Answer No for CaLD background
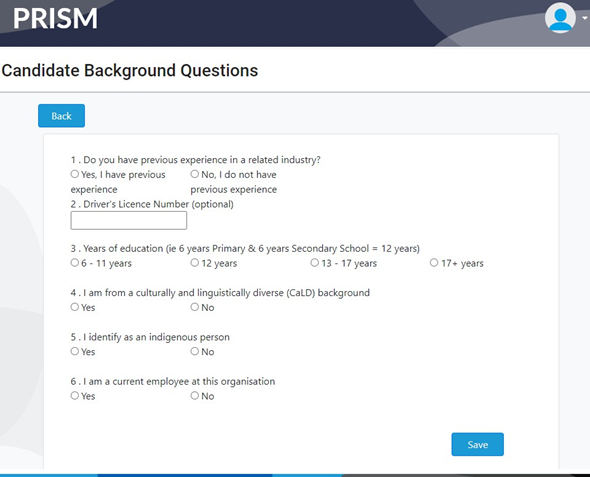 195,307
